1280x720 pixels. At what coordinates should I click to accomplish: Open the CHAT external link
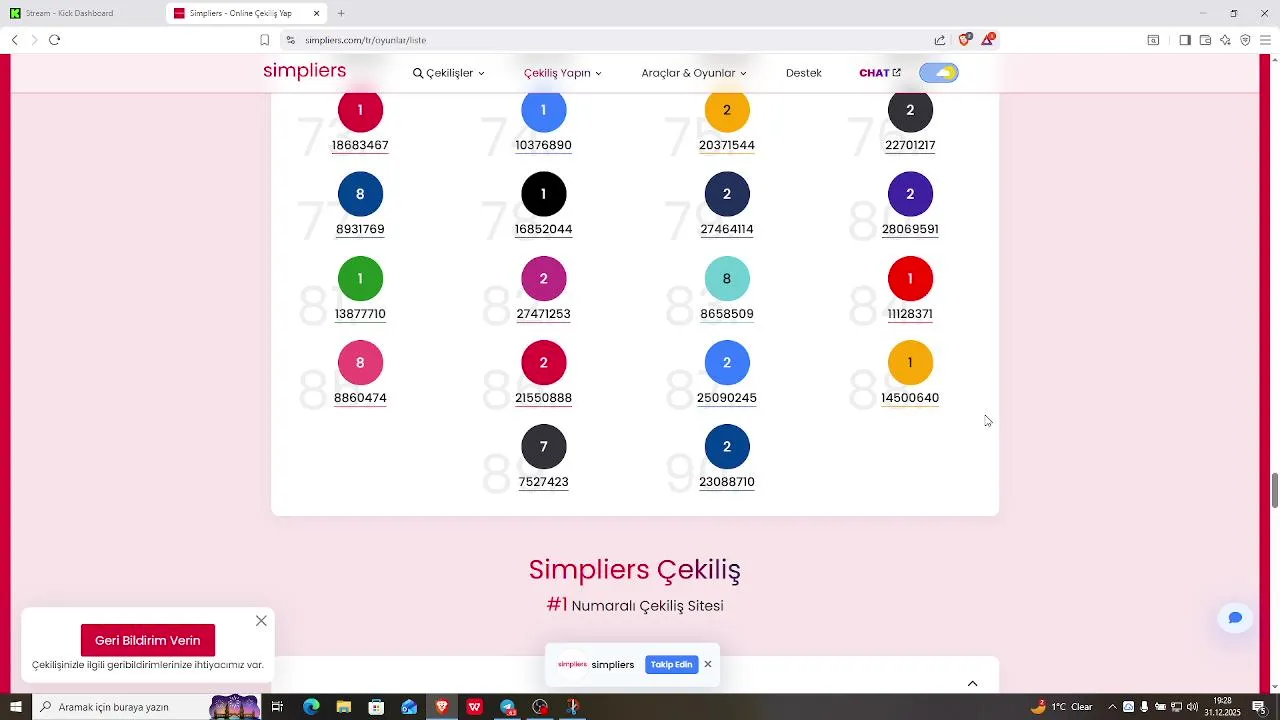[880, 73]
